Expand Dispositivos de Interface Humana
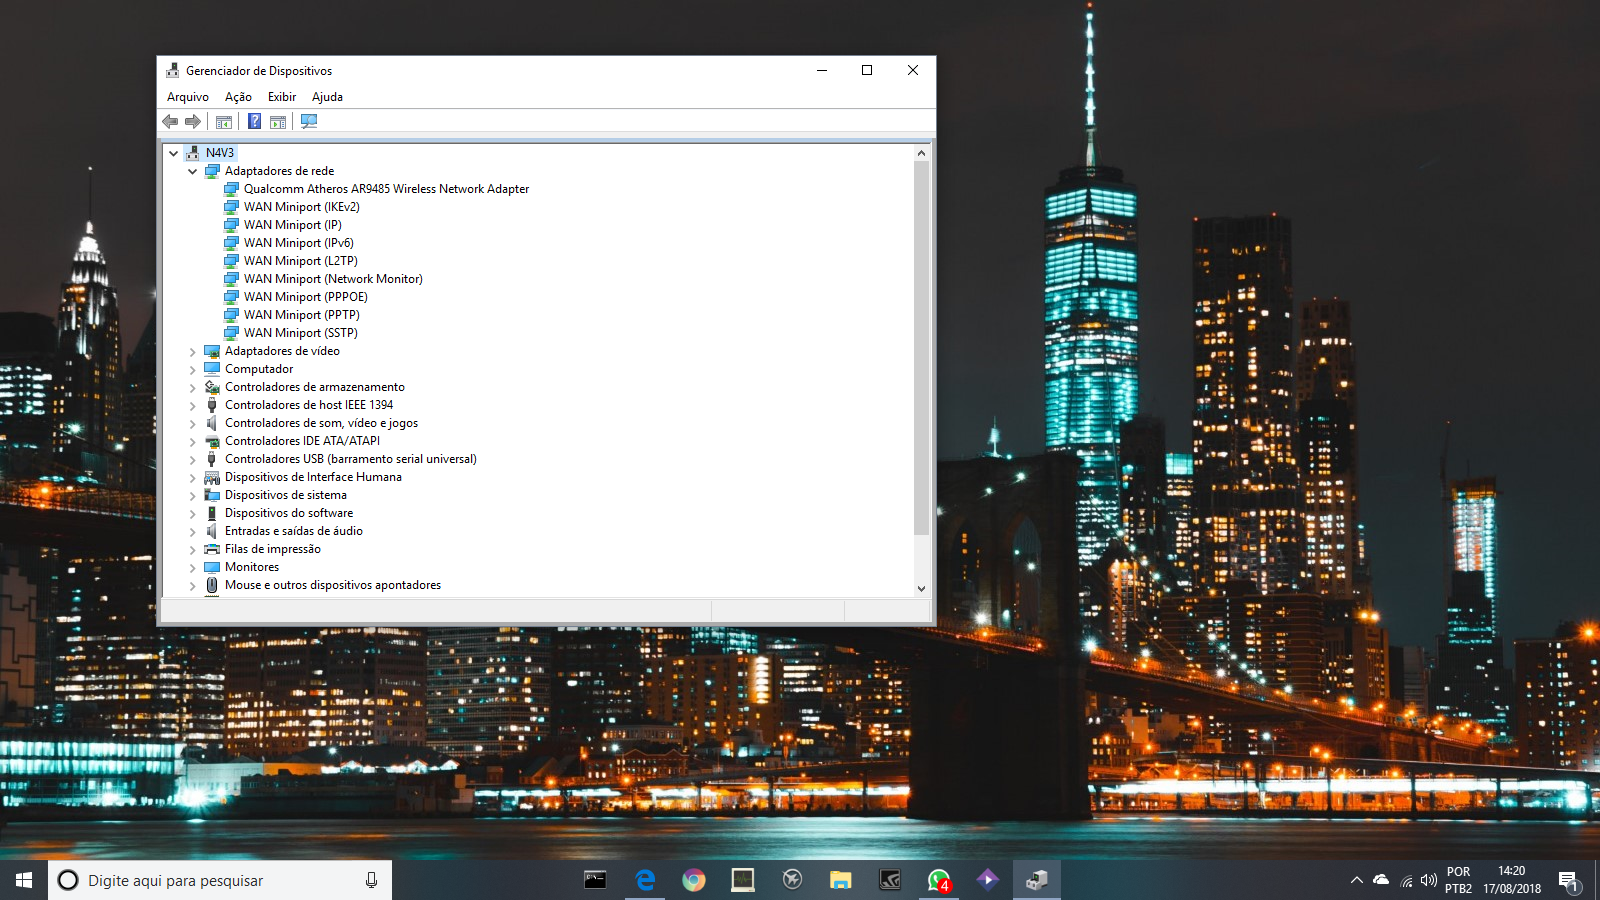Screen dimensions: 1600x900 pos(193,478)
